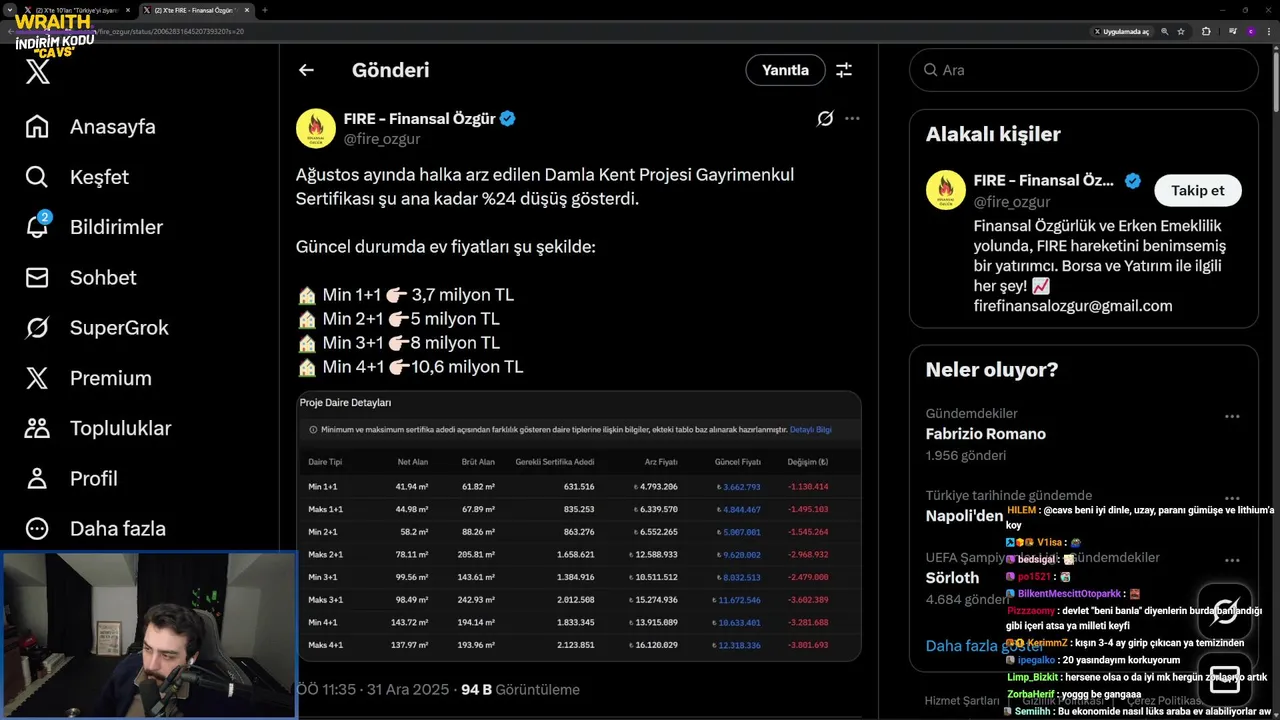Screen dimensions: 1280x720
Task: Open Bildirimler with the notification badge
Action: point(93,227)
